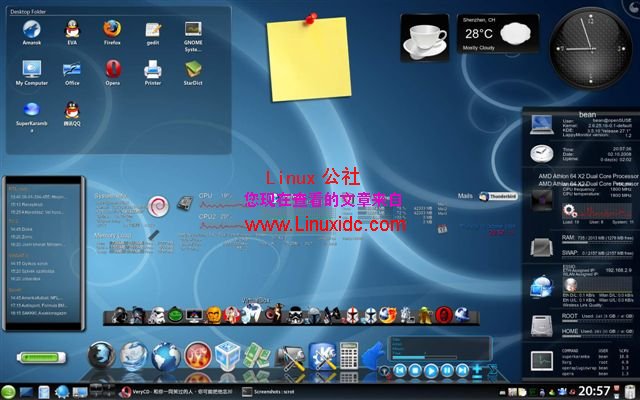Open the virtual desktop pager in the taskbar
The width and height of the screenshot is (640, 400).
(102, 391)
